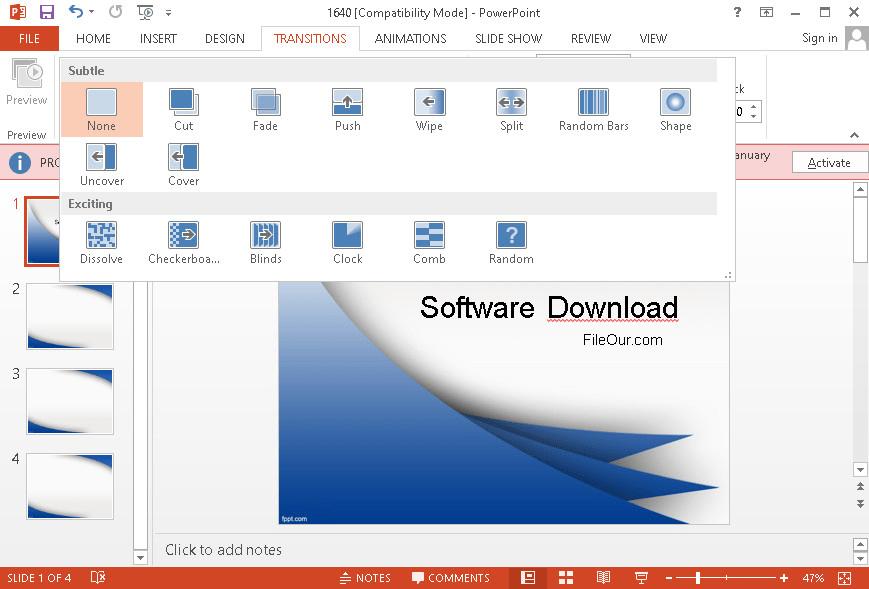Switch to the ANIMATIONS tab

[410, 38]
